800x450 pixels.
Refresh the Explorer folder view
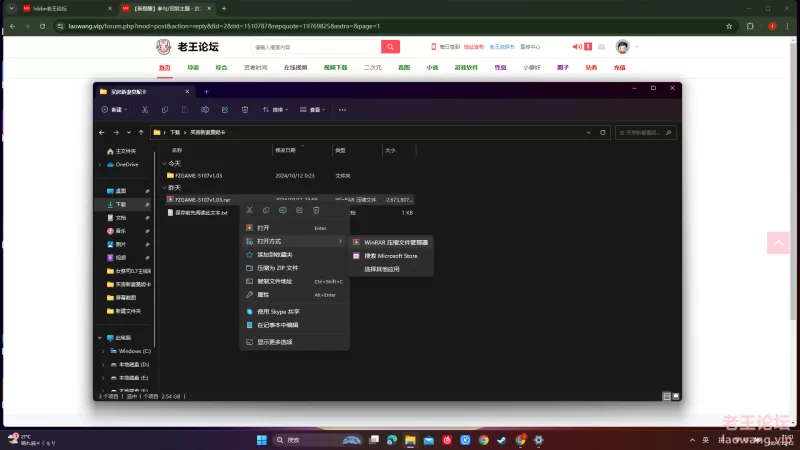click(603, 133)
